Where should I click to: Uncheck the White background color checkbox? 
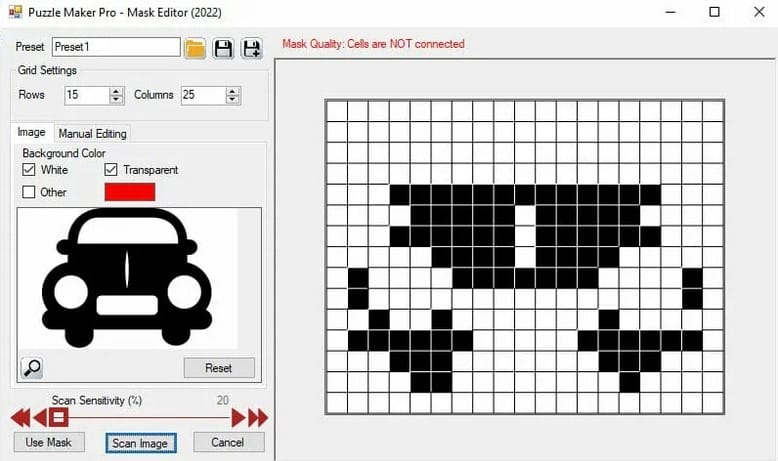[28, 170]
